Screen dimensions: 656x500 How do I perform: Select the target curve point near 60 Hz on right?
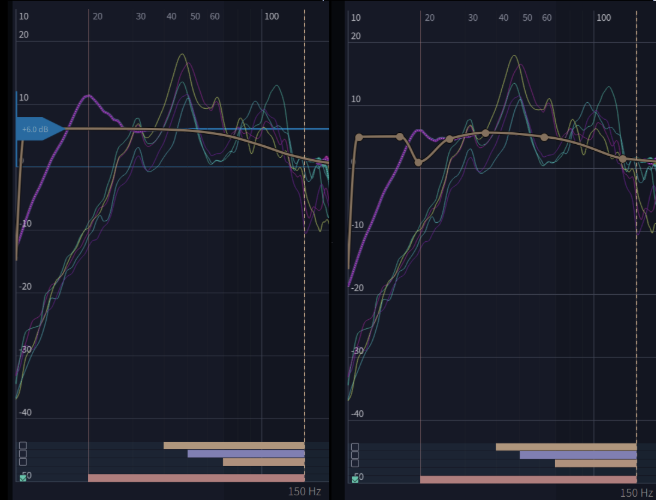[x=544, y=137]
